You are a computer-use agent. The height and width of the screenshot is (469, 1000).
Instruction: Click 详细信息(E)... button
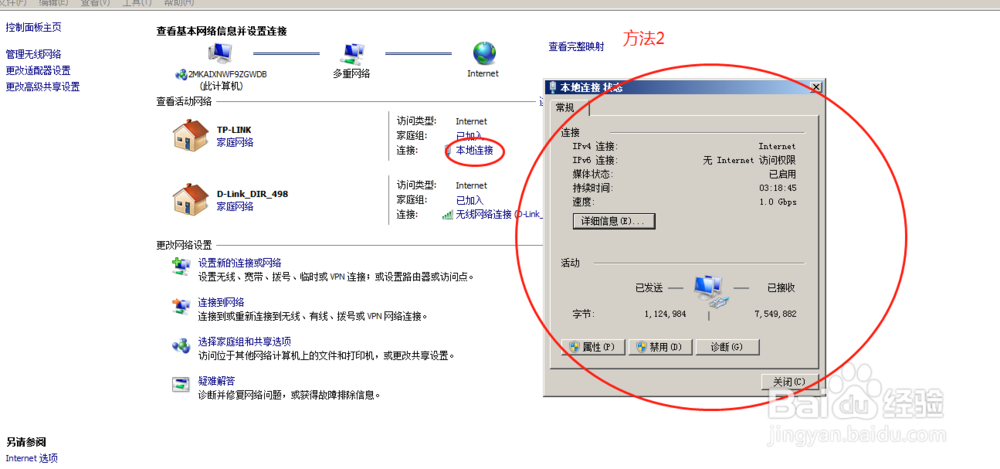[x=614, y=221]
